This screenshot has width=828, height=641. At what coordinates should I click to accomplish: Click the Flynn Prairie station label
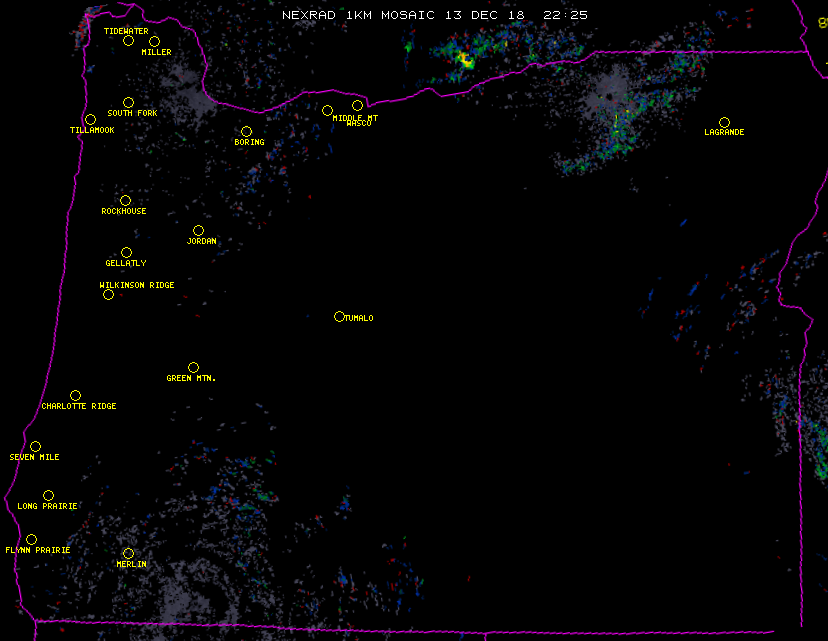pos(38,550)
